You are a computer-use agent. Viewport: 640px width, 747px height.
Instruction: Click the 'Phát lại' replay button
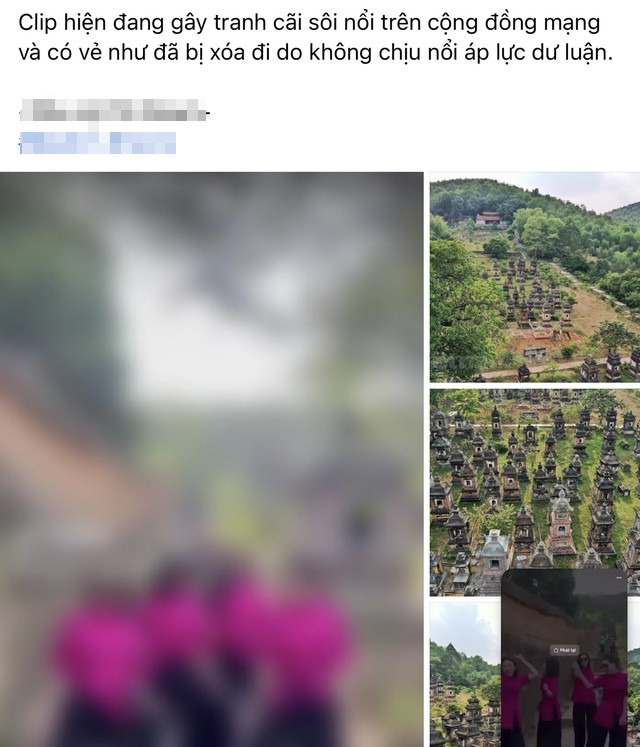(x=565, y=650)
